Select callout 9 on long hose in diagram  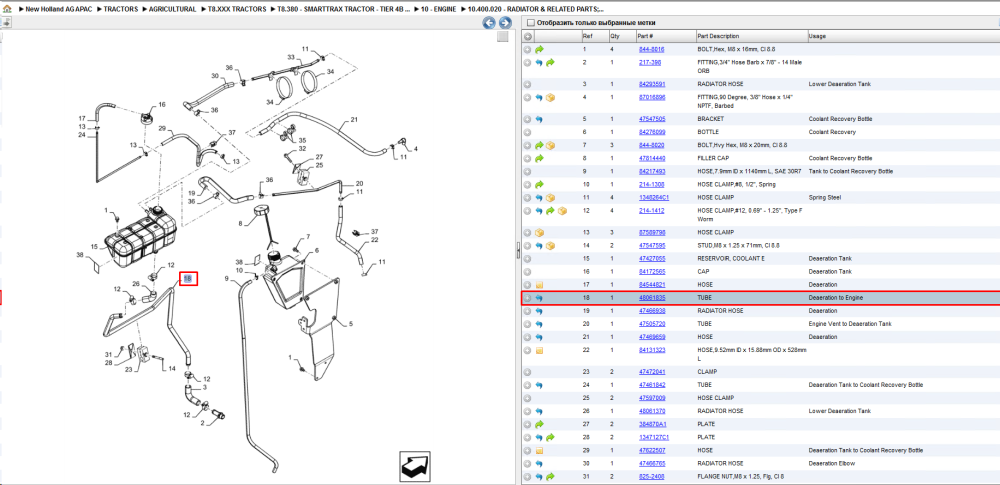pos(226,279)
